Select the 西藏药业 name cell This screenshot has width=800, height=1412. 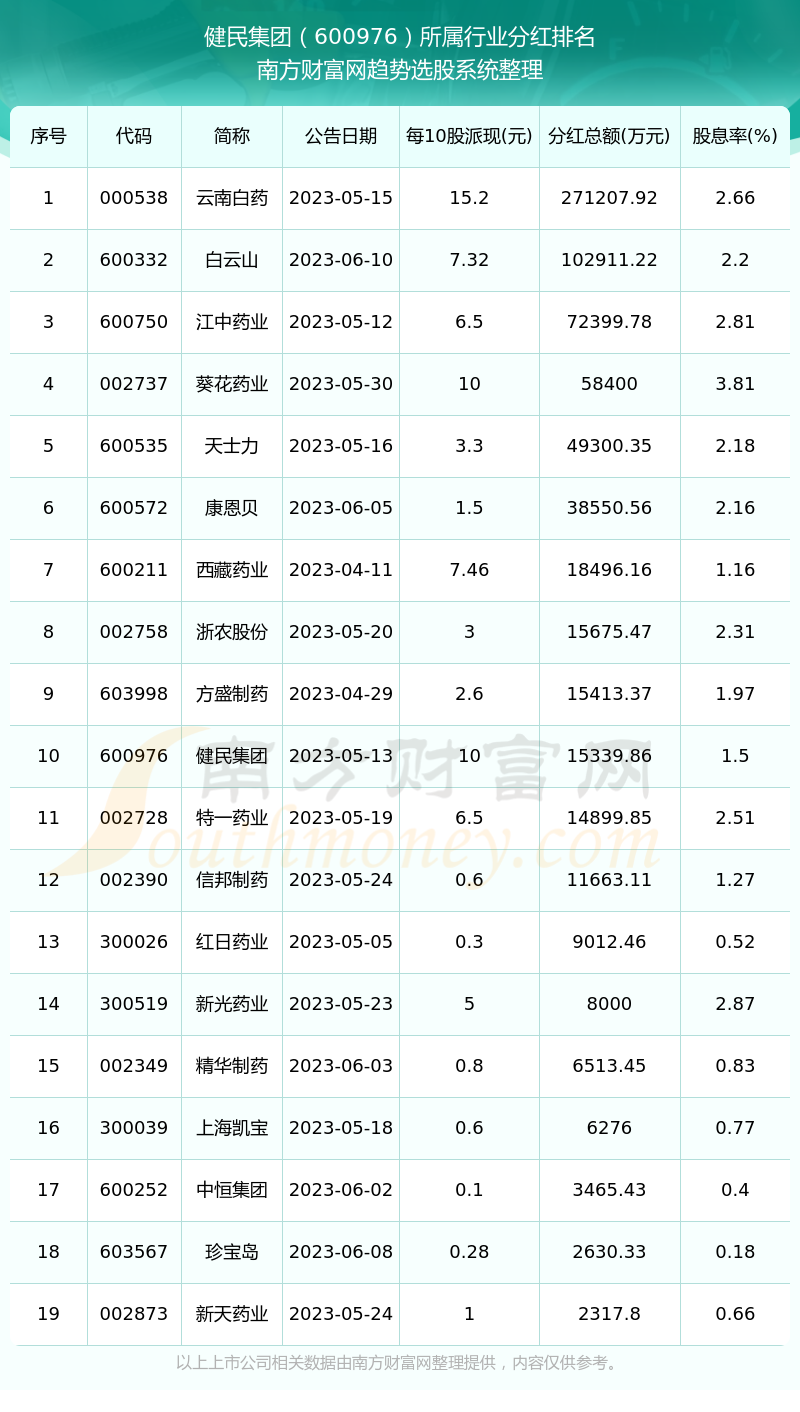pos(232,570)
